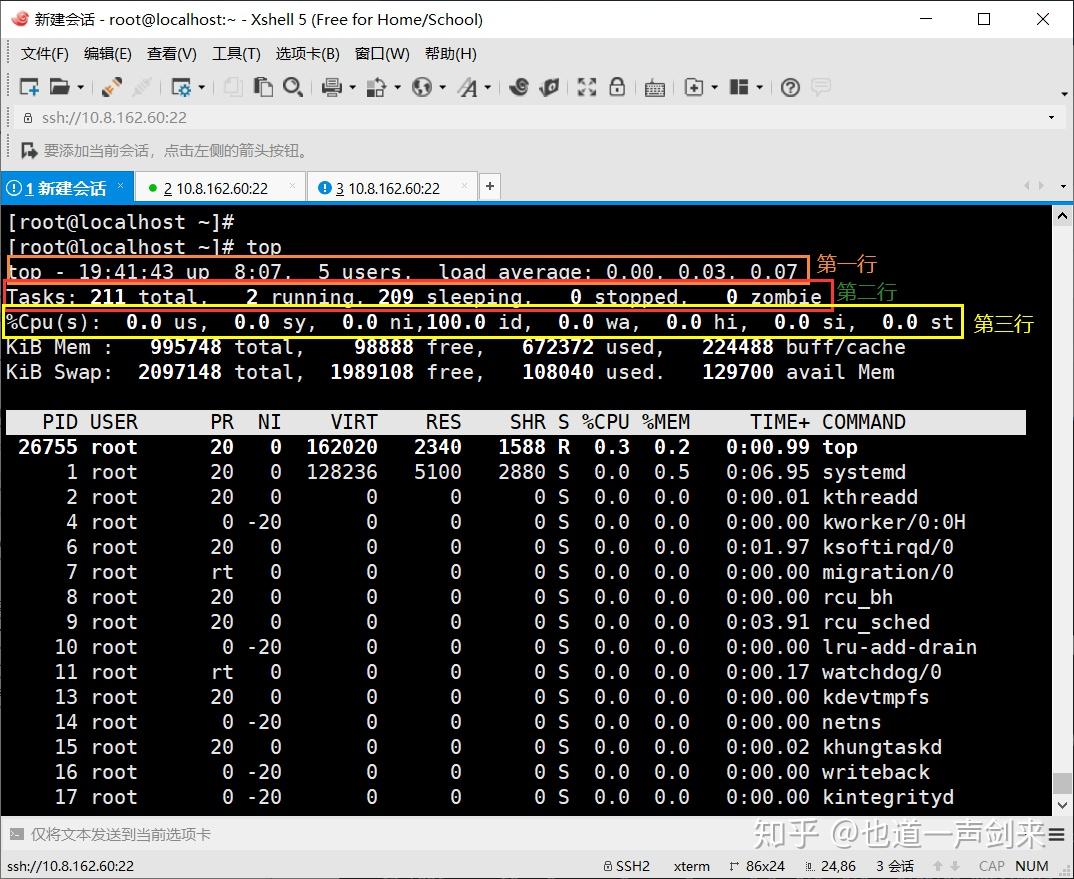Add a new tab with plus button

[x=490, y=187]
